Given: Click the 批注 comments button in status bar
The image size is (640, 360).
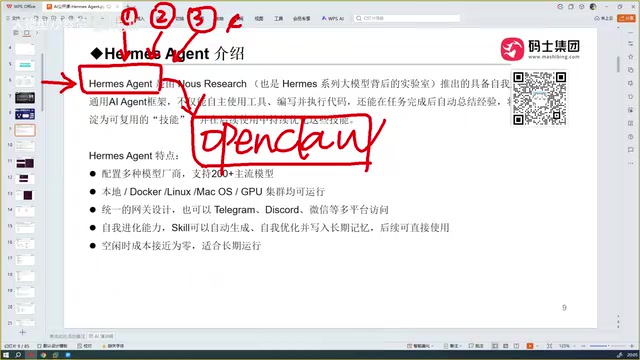Looking at the screenshot, I should tap(476, 346).
